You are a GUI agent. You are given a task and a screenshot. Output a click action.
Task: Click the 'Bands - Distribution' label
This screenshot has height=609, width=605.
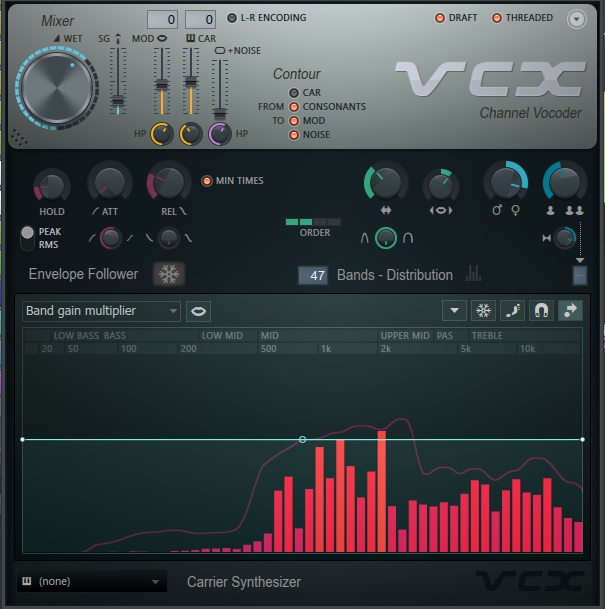pos(395,275)
